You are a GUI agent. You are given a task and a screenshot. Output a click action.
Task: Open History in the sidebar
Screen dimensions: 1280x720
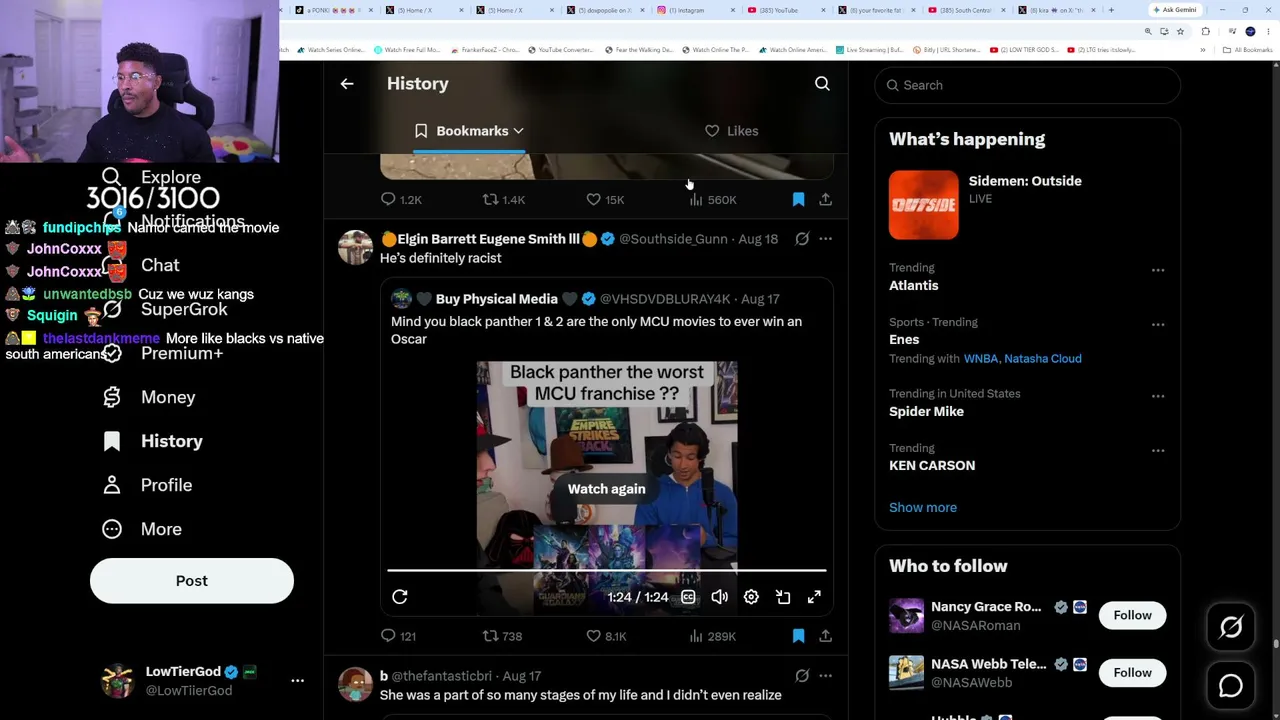pos(152,441)
